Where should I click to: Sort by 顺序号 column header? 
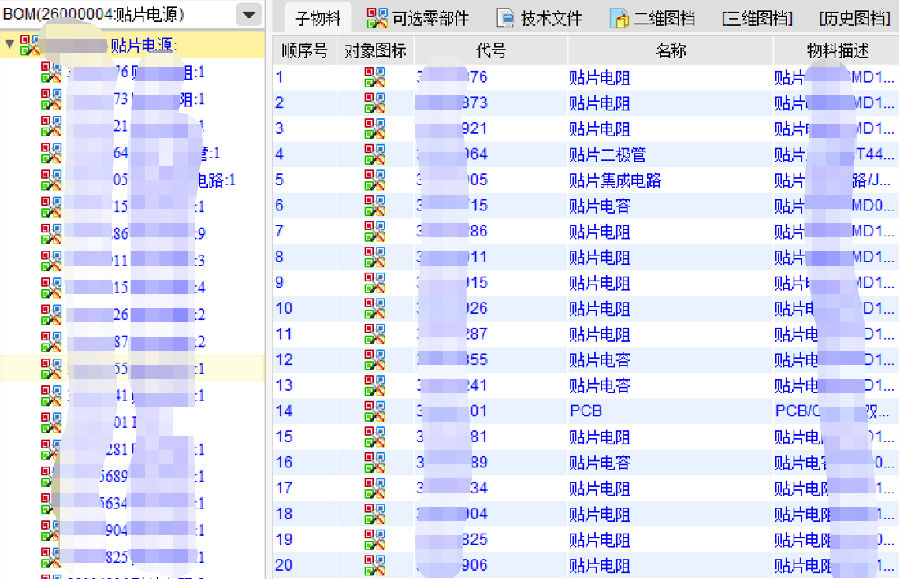click(x=304, y=51)
